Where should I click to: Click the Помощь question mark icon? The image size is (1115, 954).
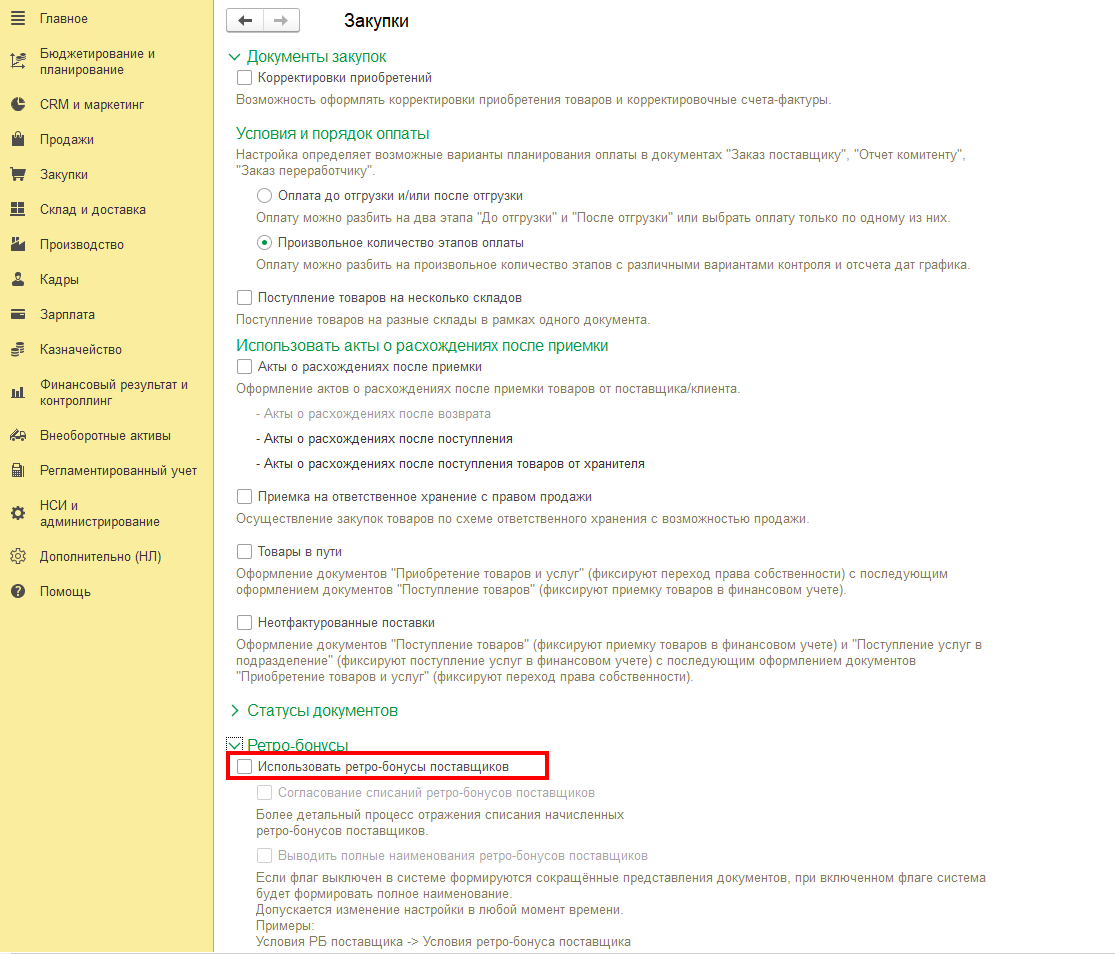point(18,591)
